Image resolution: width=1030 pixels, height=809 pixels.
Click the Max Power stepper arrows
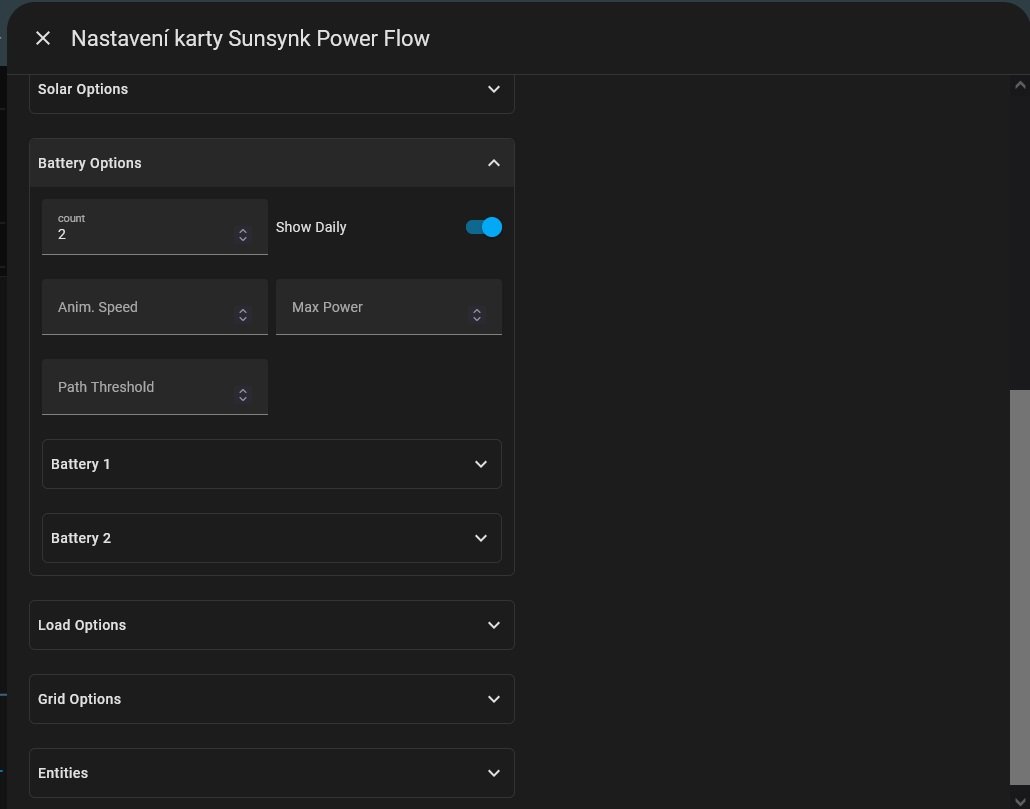point(476,315)
